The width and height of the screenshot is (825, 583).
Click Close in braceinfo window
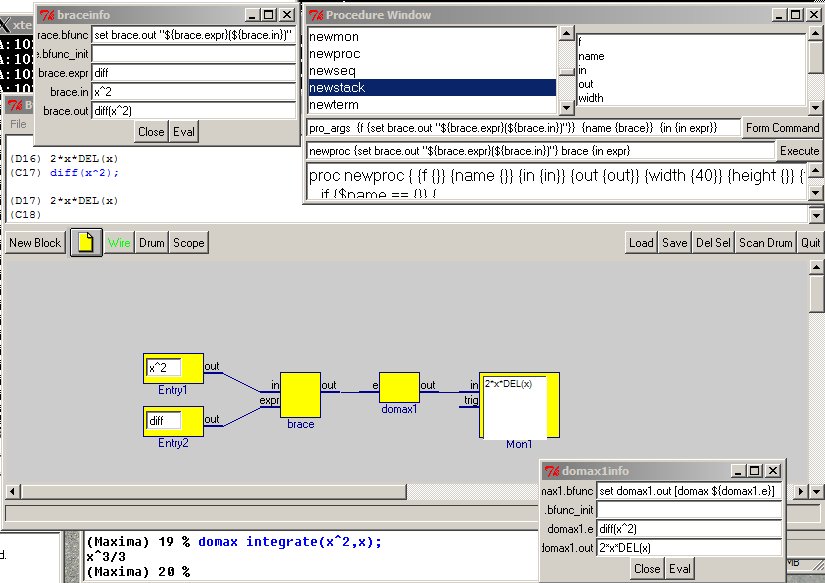pyautogui.click(x=151, y=132)
